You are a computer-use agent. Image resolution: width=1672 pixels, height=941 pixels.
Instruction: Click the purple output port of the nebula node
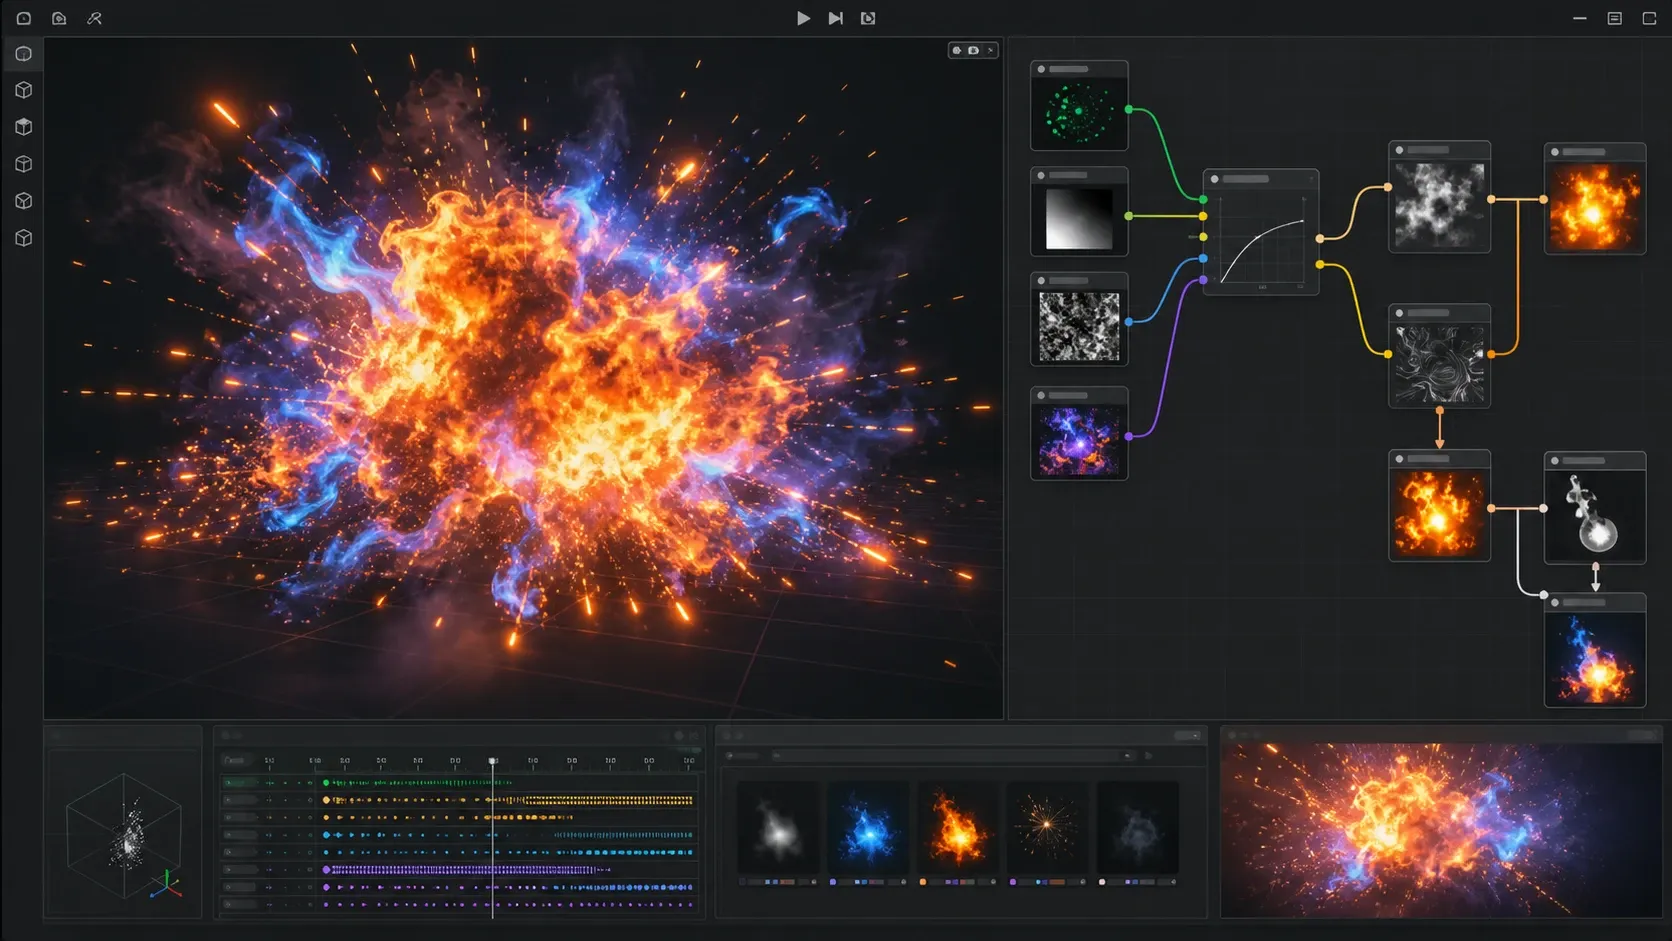tap(1129, 436)
